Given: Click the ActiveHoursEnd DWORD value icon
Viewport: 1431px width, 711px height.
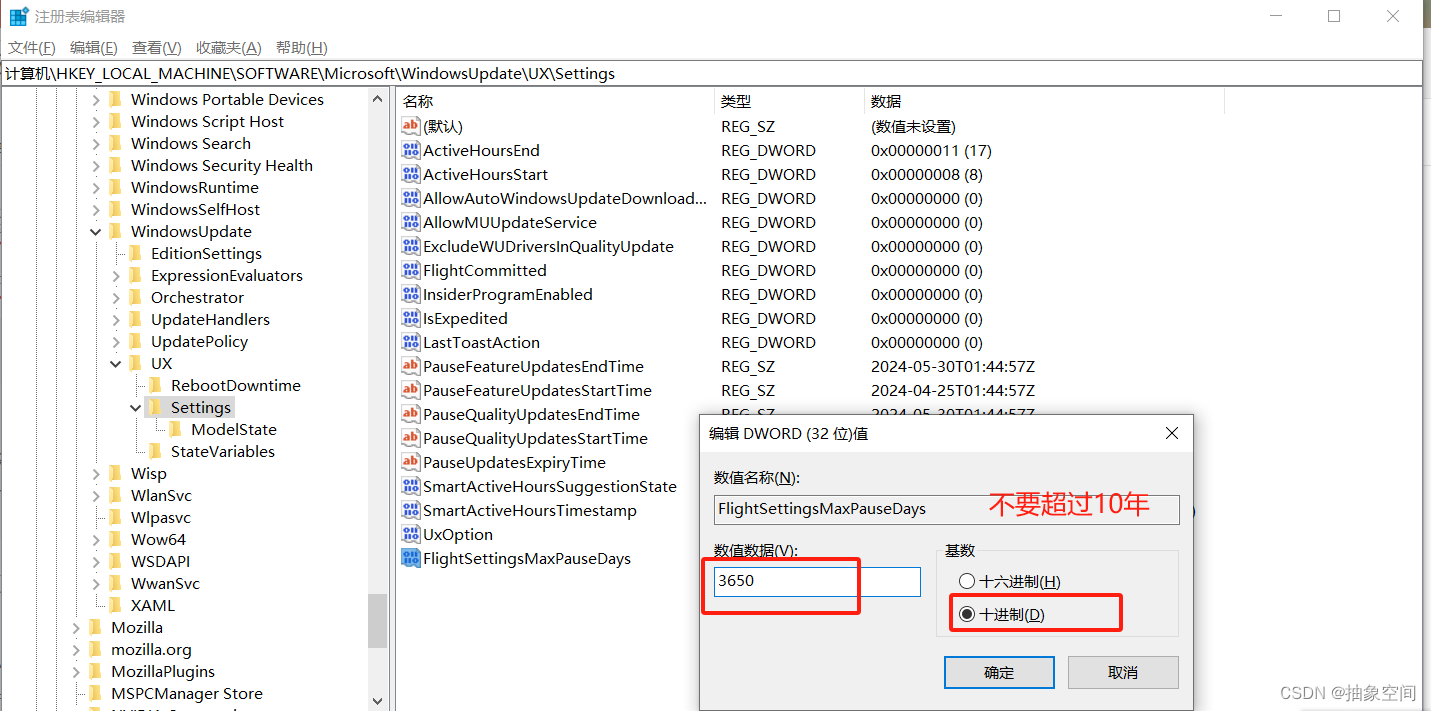Looking at the screenshot, I should [411, 150].
